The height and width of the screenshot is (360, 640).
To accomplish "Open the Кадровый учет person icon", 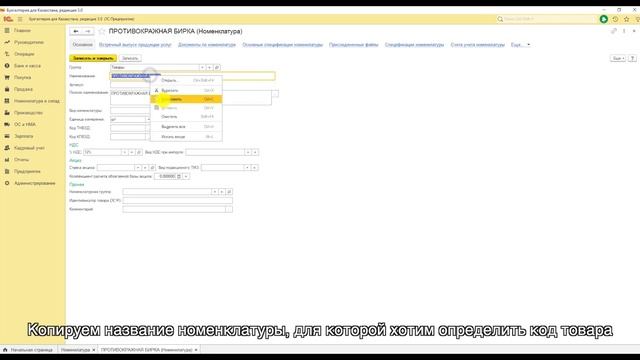I will click(x=7, y=148).
